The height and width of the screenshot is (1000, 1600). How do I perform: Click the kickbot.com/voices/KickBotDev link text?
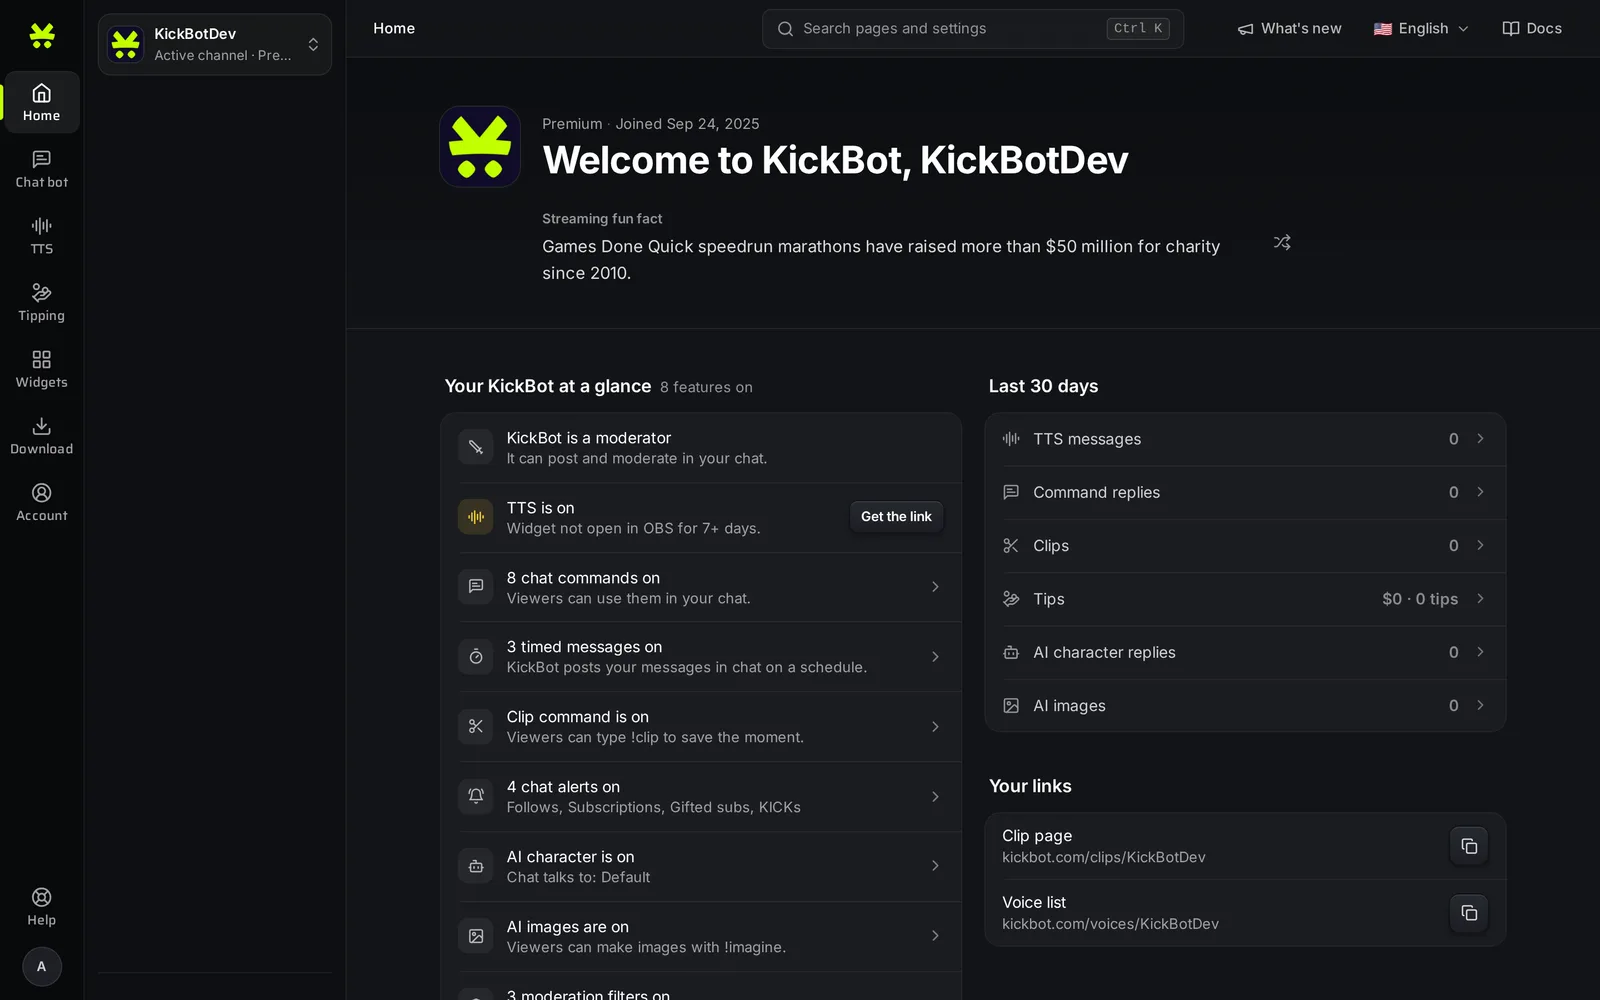(x=1110, y=924)
